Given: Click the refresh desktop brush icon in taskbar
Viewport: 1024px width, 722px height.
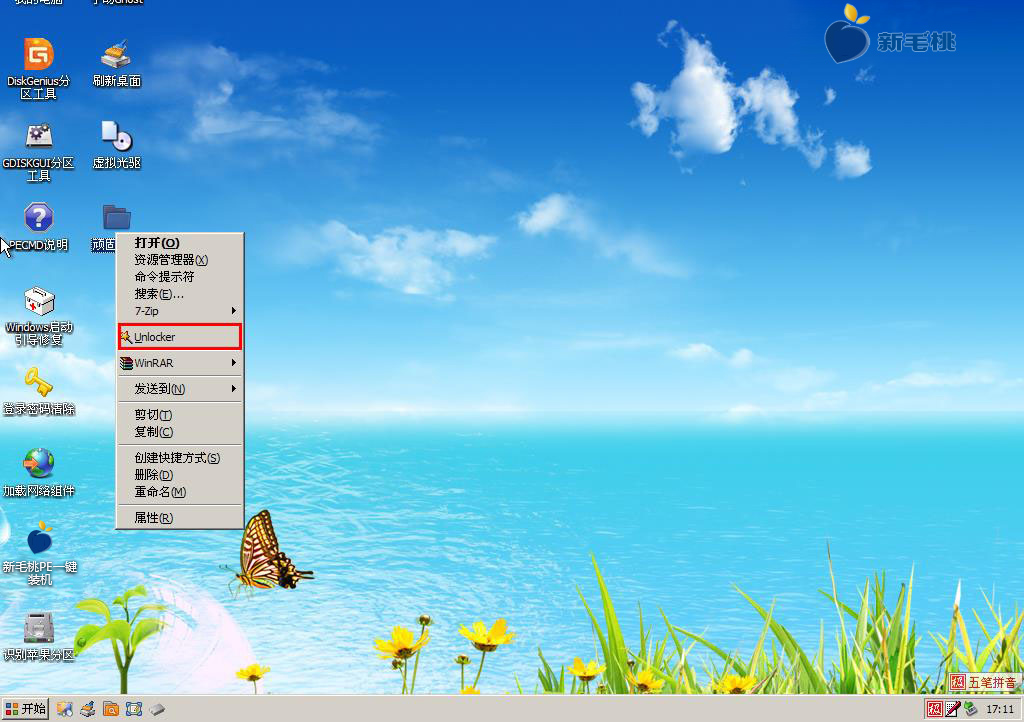Looking at the screenshot, I should tap(88, 709).
